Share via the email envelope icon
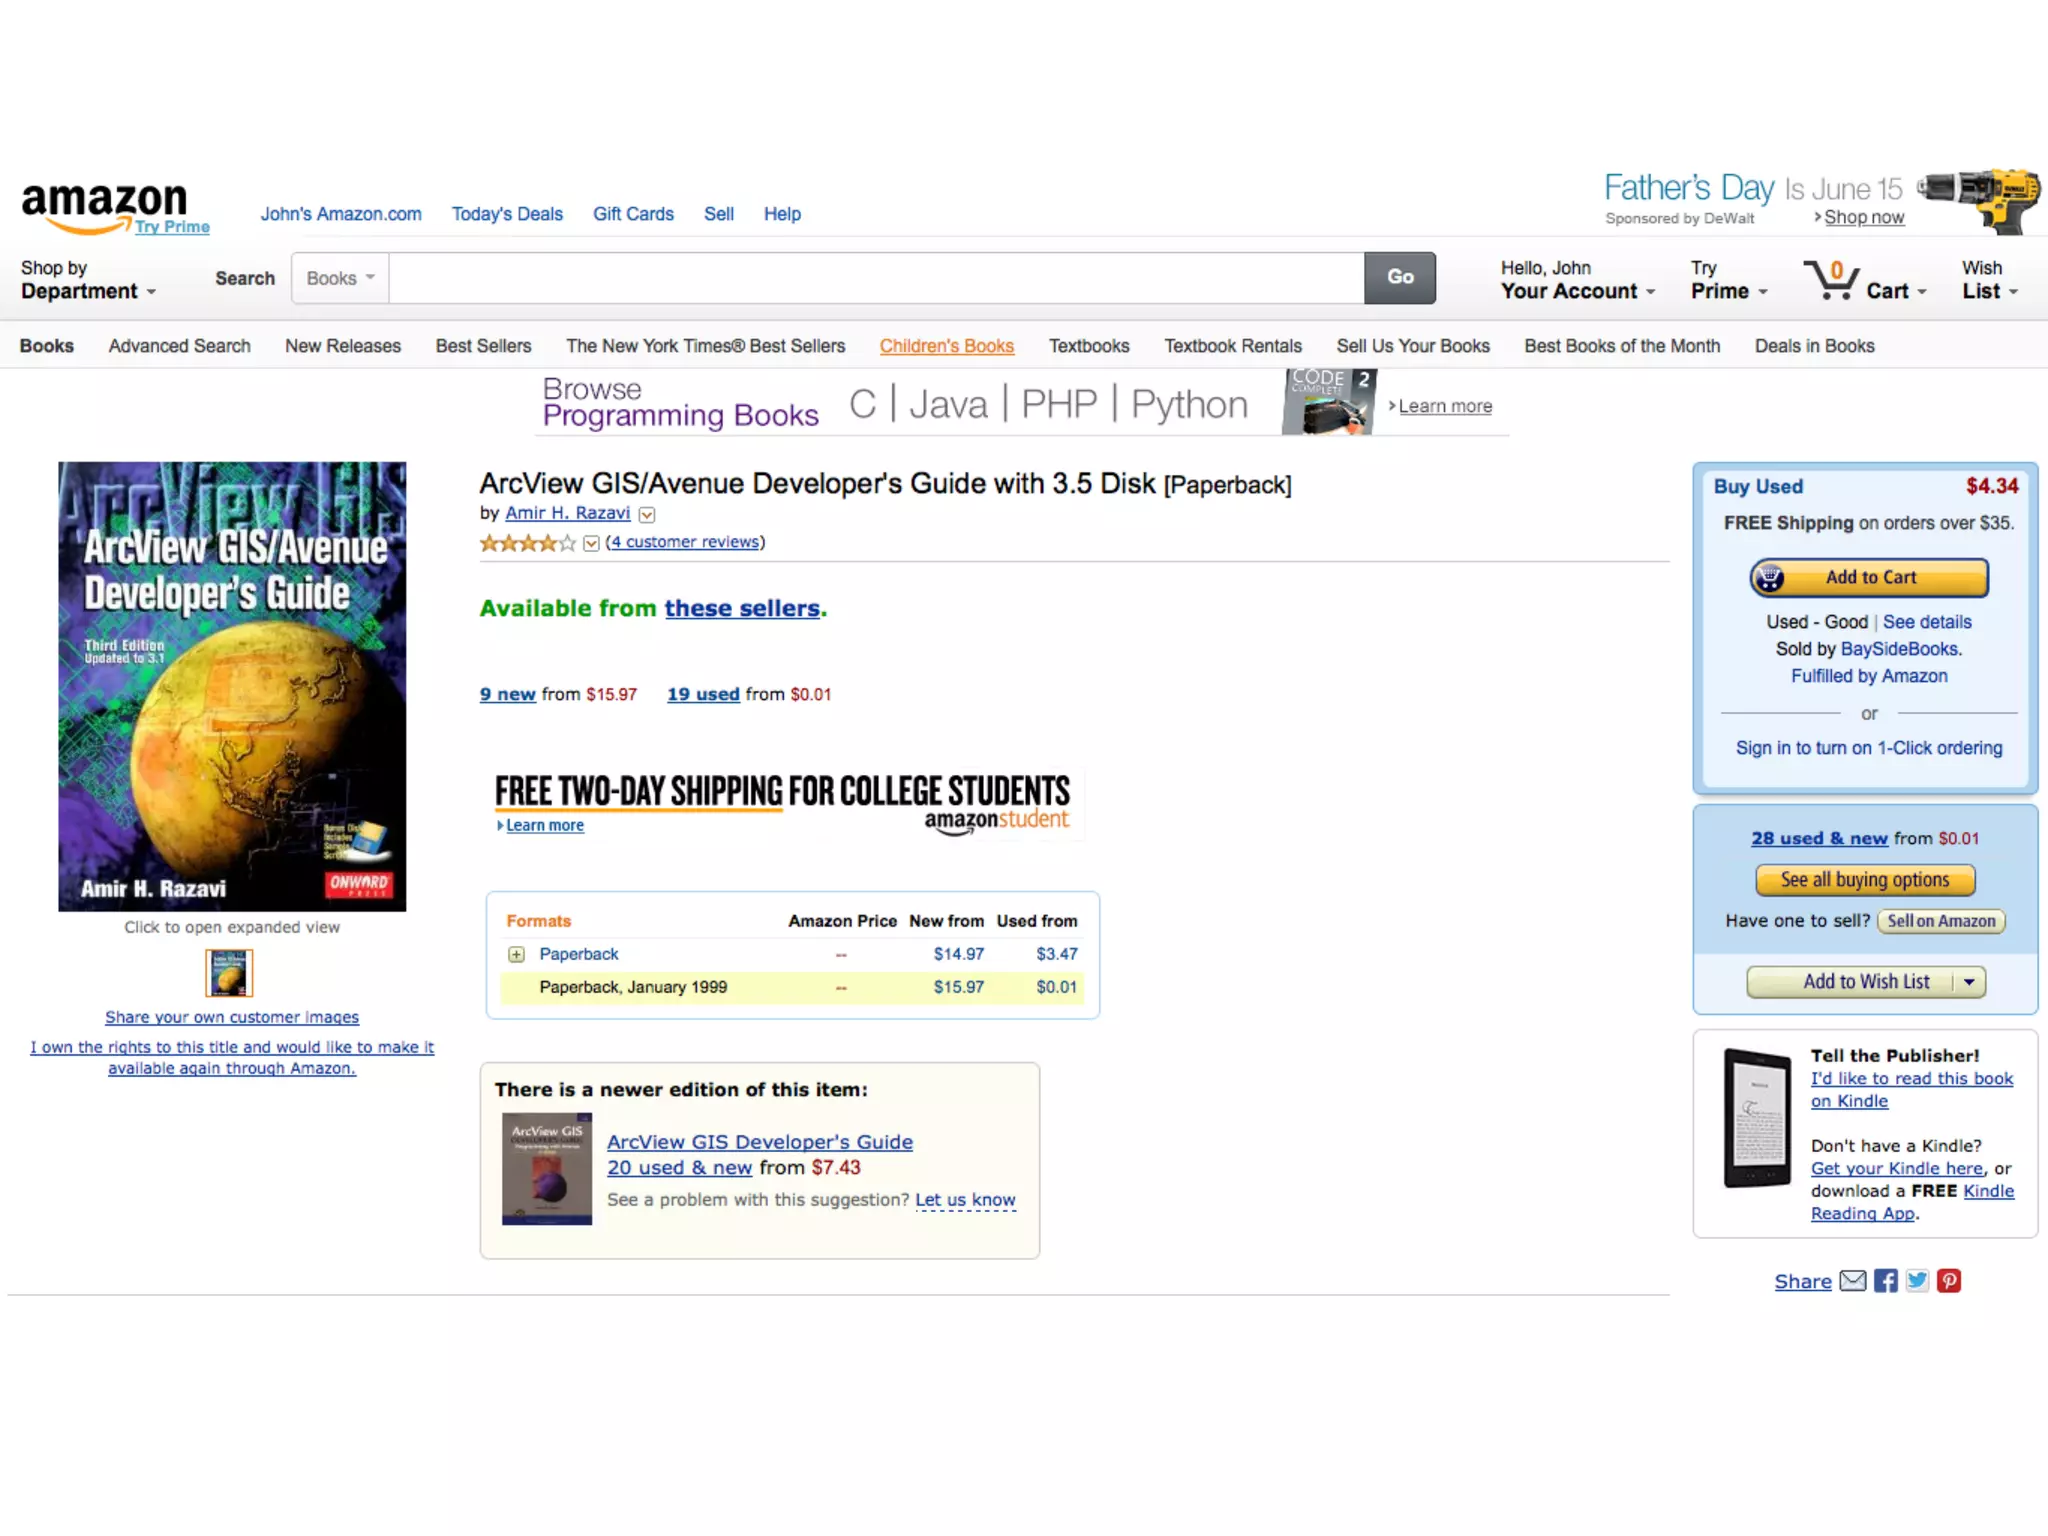 point(1853,1281)
